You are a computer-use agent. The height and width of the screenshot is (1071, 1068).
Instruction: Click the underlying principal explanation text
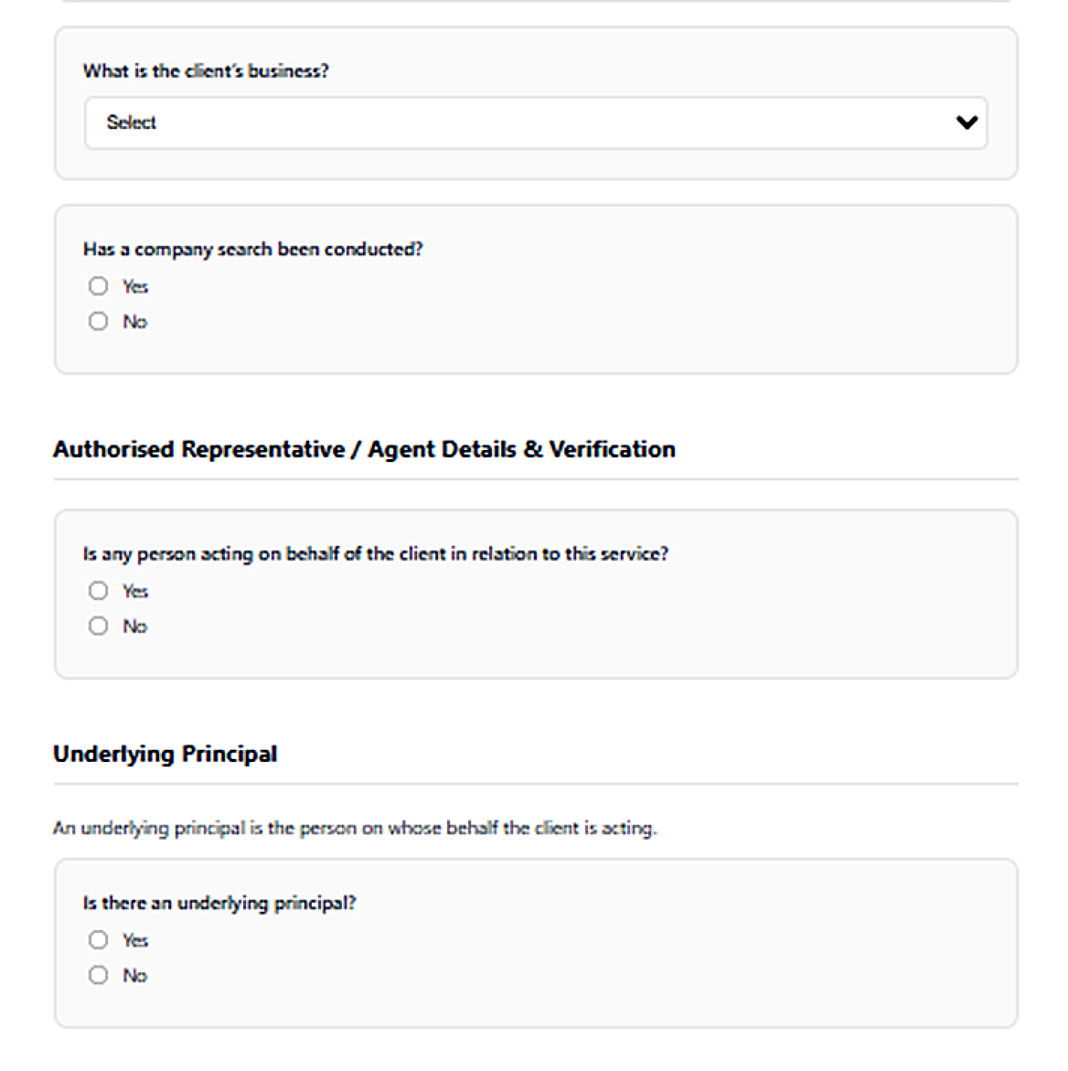[x=355, y=827]
